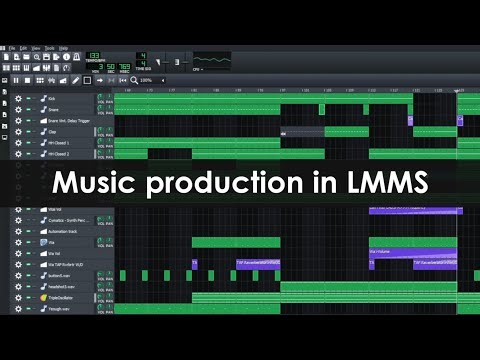Pause playback in the Song Editor
The image size is (480, 360).
coord(16,80)
